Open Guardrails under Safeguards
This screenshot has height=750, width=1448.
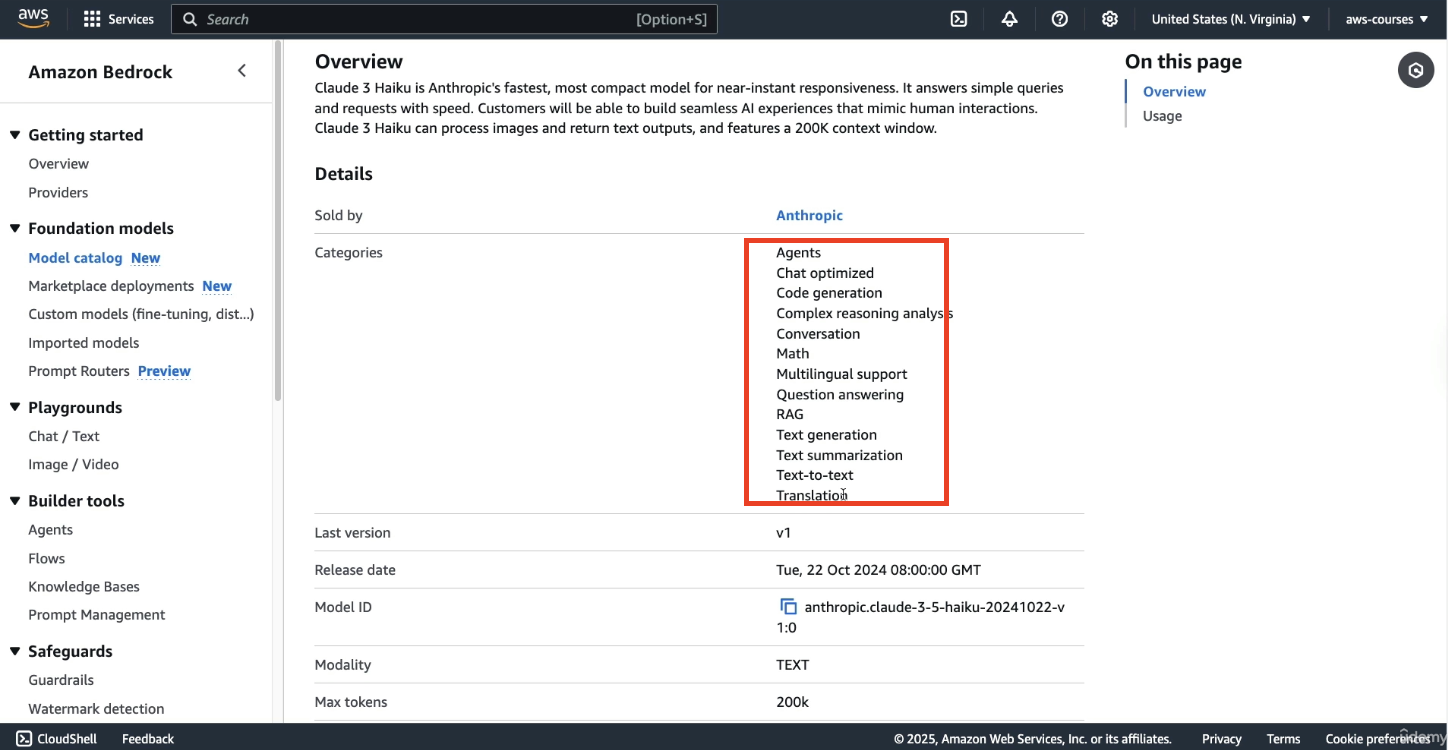61,680
